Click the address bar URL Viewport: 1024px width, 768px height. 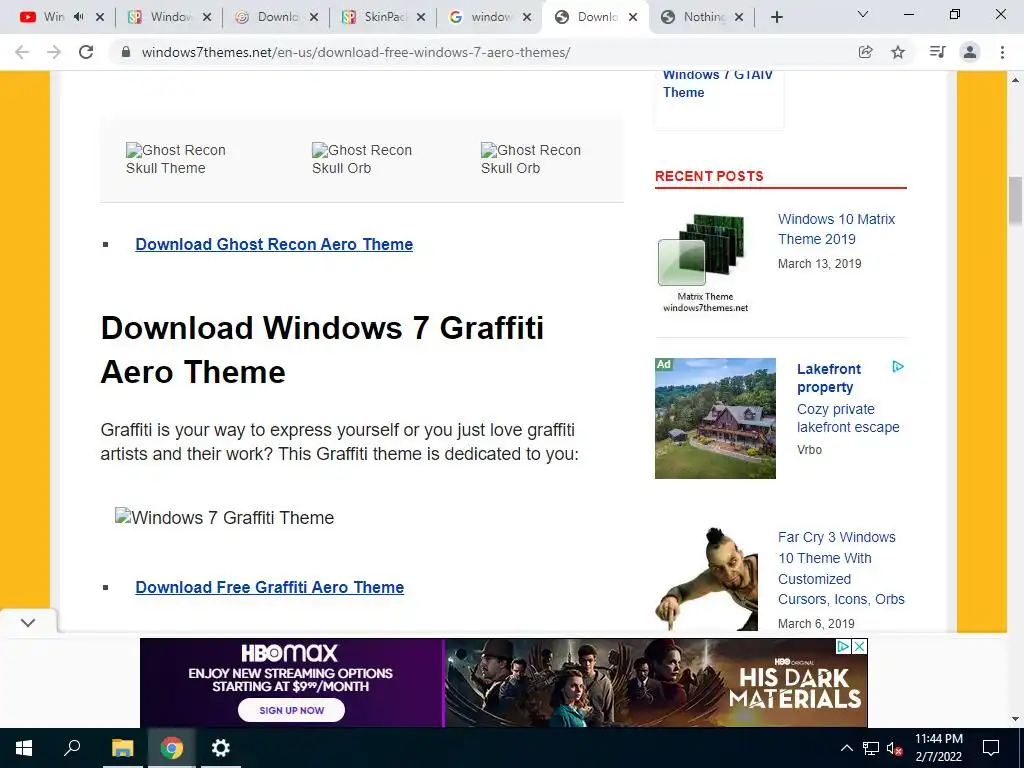tap(356, 52)
